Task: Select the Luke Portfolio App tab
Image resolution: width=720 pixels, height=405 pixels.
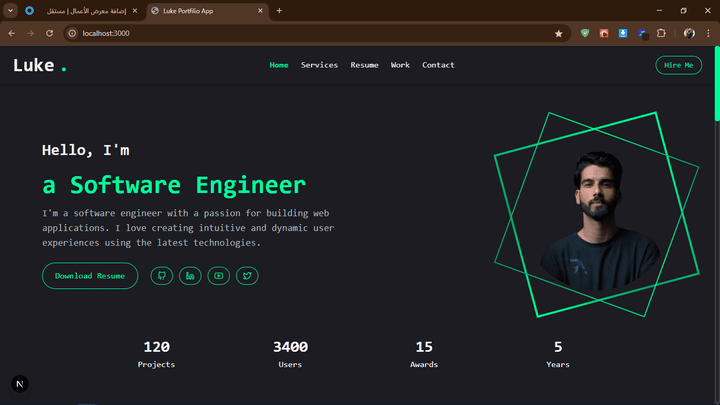Action: [208, 11]
